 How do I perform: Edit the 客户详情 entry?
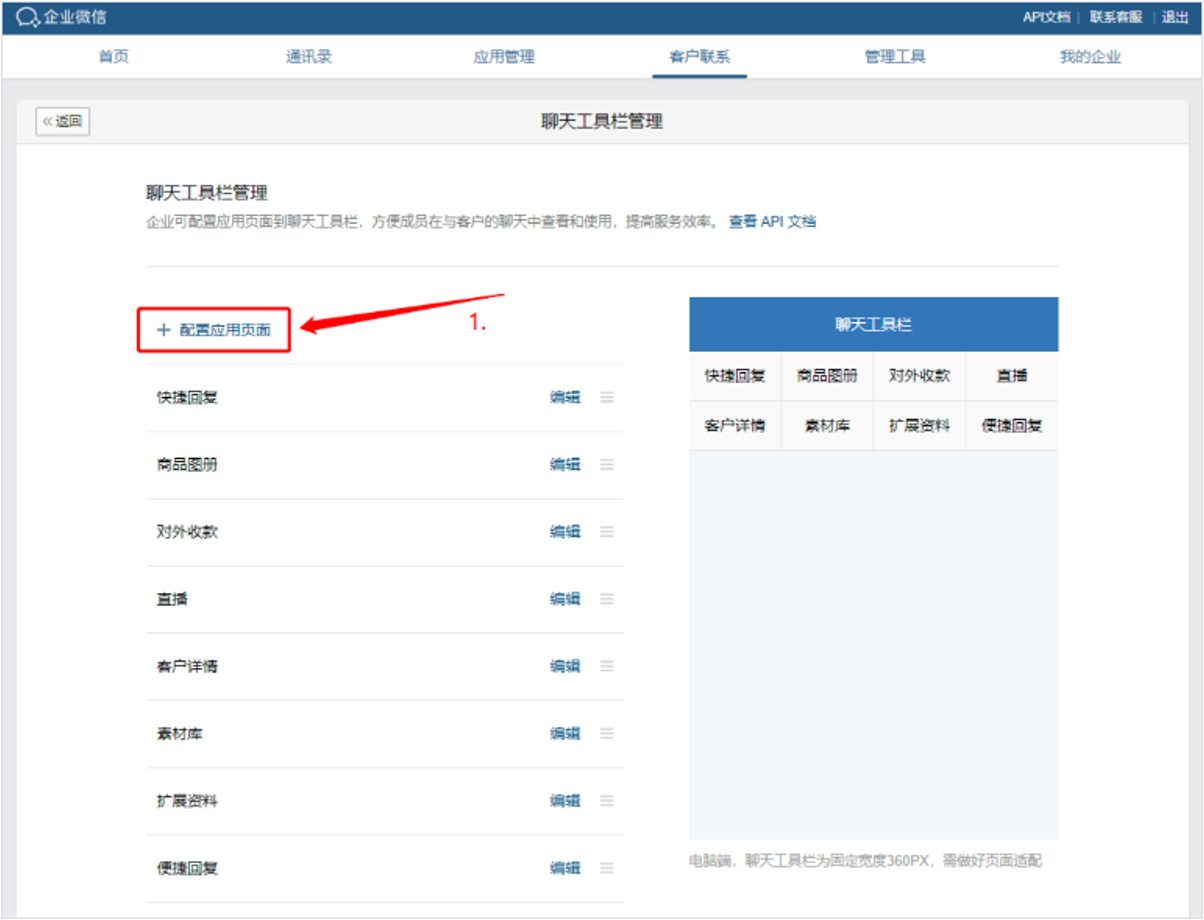pos(565,666)
